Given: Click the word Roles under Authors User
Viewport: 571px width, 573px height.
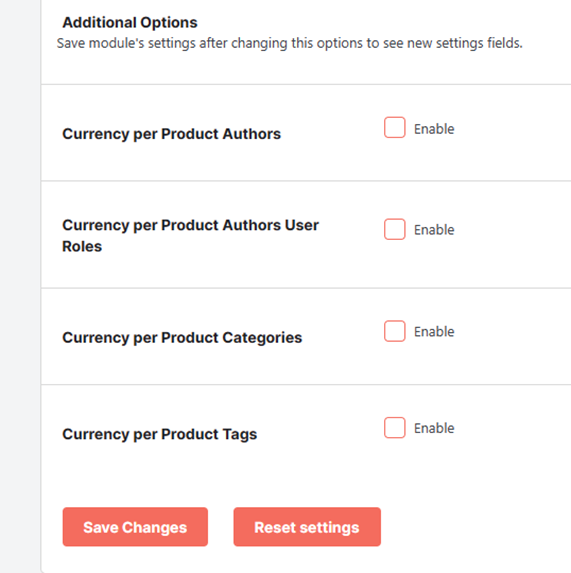Looking at the screenshot, I should coord(82,247).
